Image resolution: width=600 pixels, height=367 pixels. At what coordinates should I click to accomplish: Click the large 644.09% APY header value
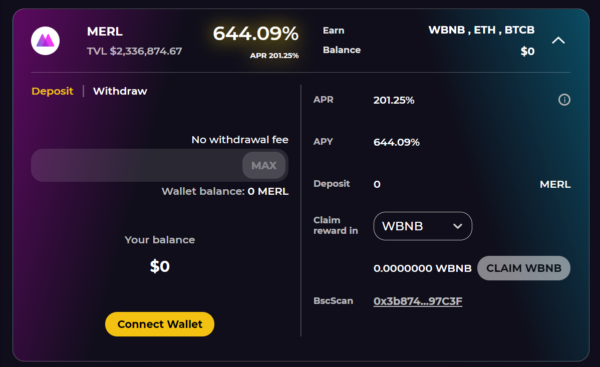click(256, 34)
